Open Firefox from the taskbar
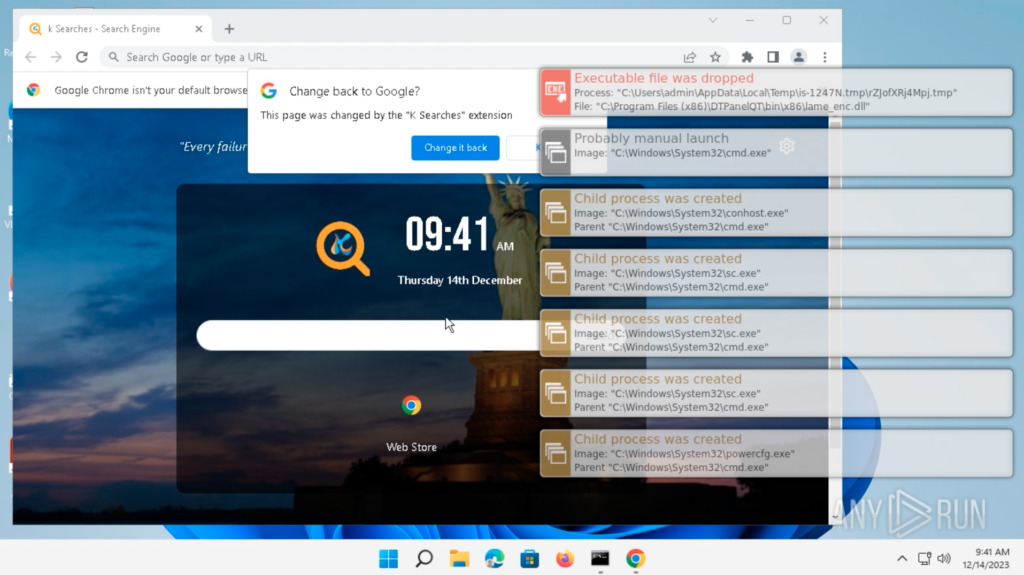This screenshot has width=1024, height=575. tap(565, 558)
